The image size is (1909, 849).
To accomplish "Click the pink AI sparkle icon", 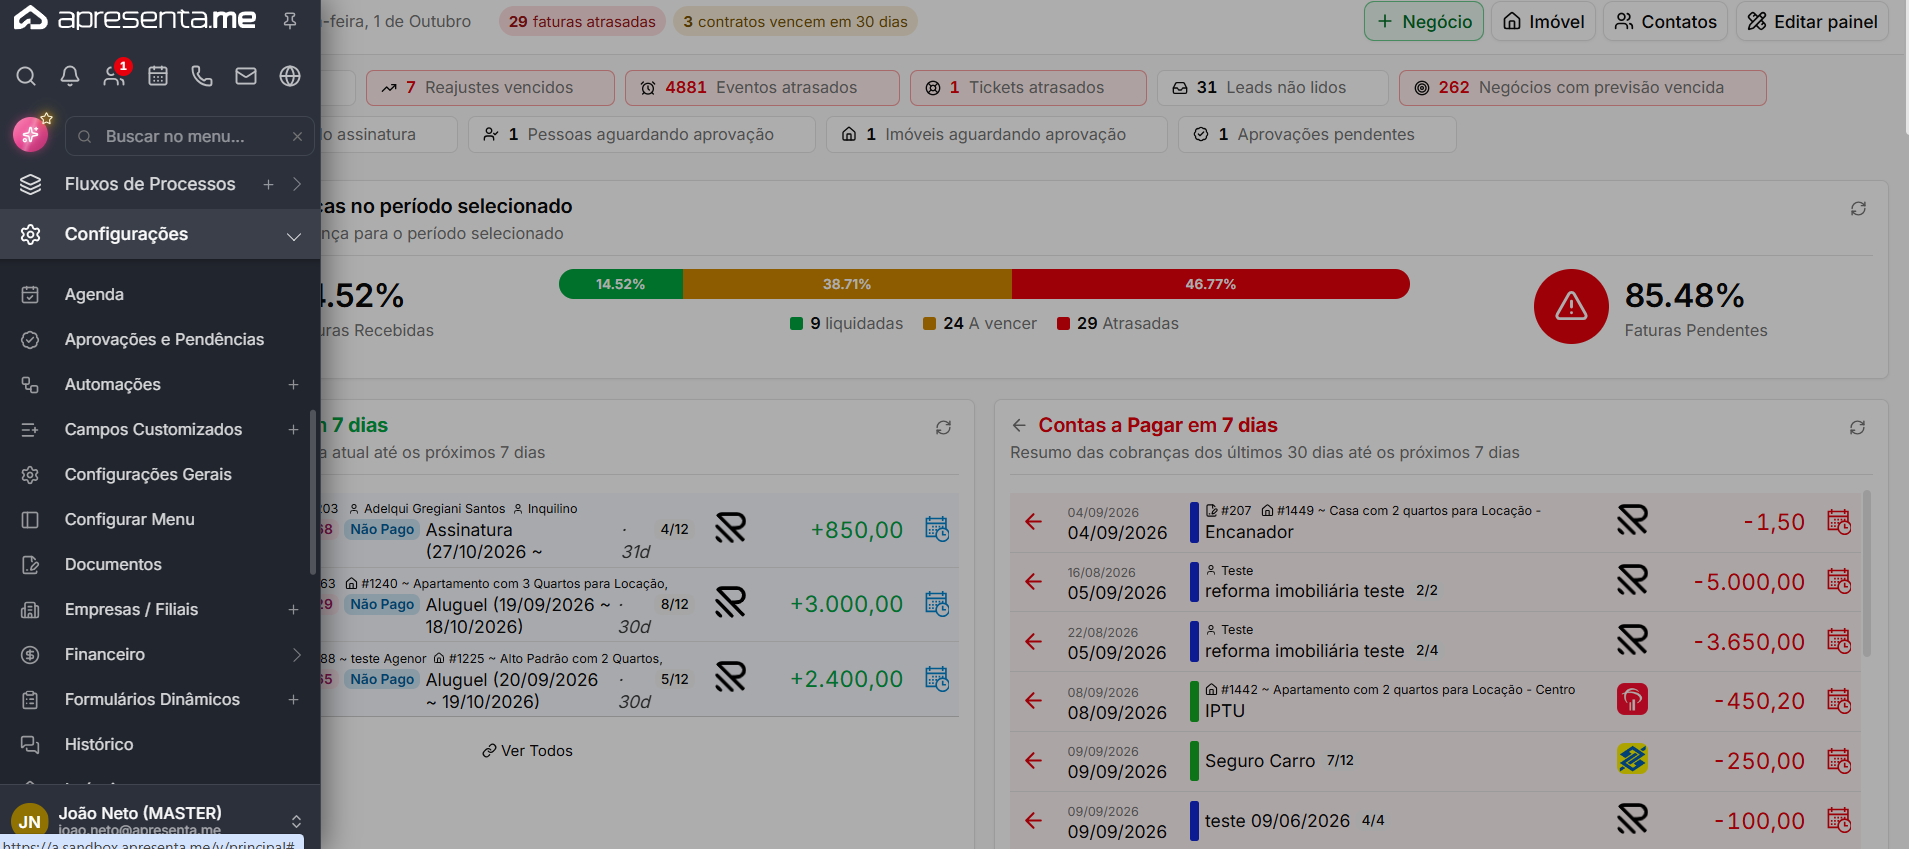I will click(x=31, y=134).
